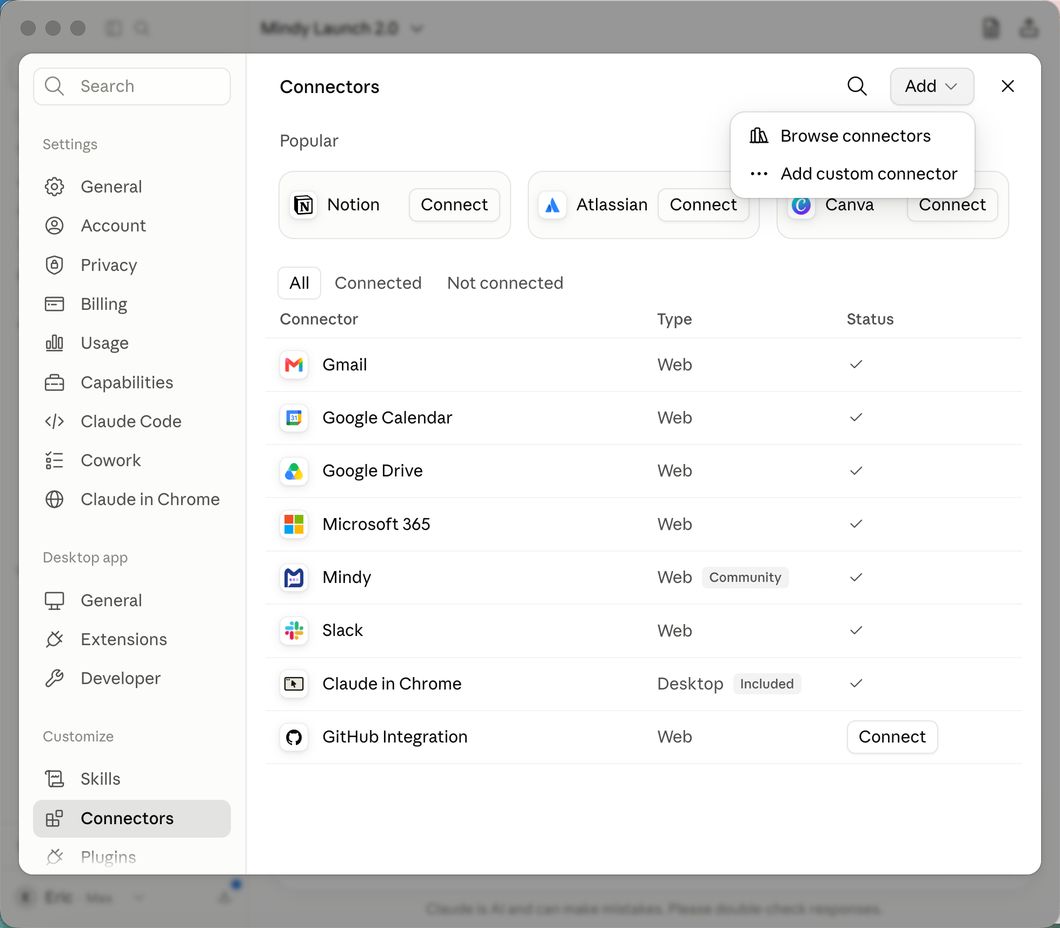Click the share icon in the background window

point(1028,28)
